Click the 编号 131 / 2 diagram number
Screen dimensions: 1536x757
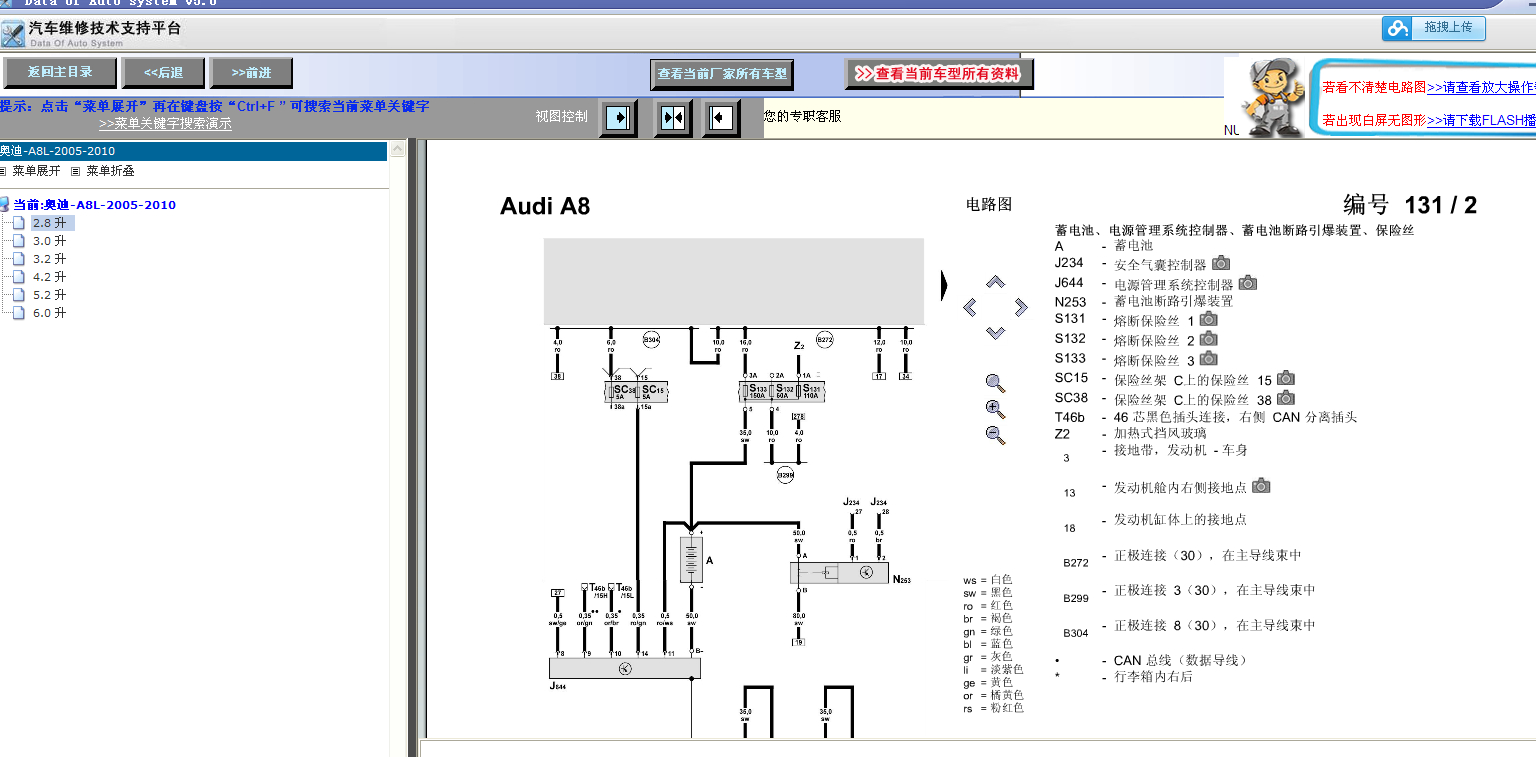1410,205
